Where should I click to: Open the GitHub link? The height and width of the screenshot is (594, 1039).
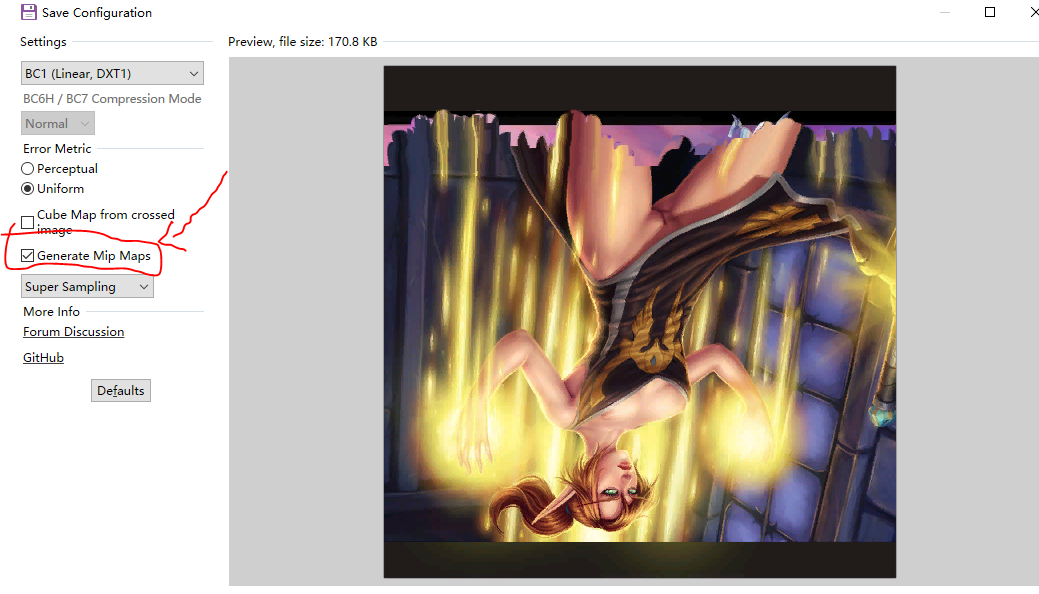pos(43,358)
